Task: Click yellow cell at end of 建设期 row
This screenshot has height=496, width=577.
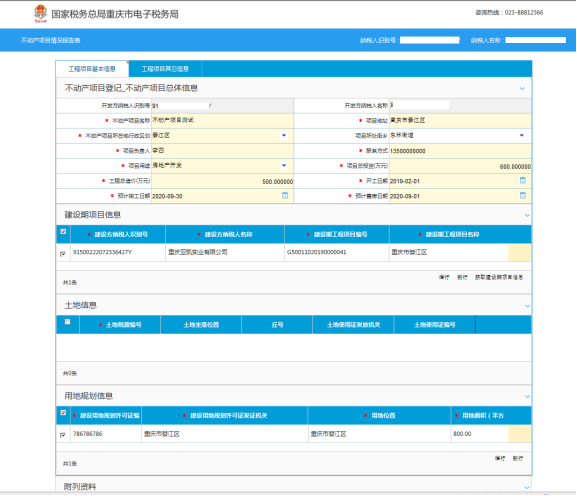Action: point(520,252)
